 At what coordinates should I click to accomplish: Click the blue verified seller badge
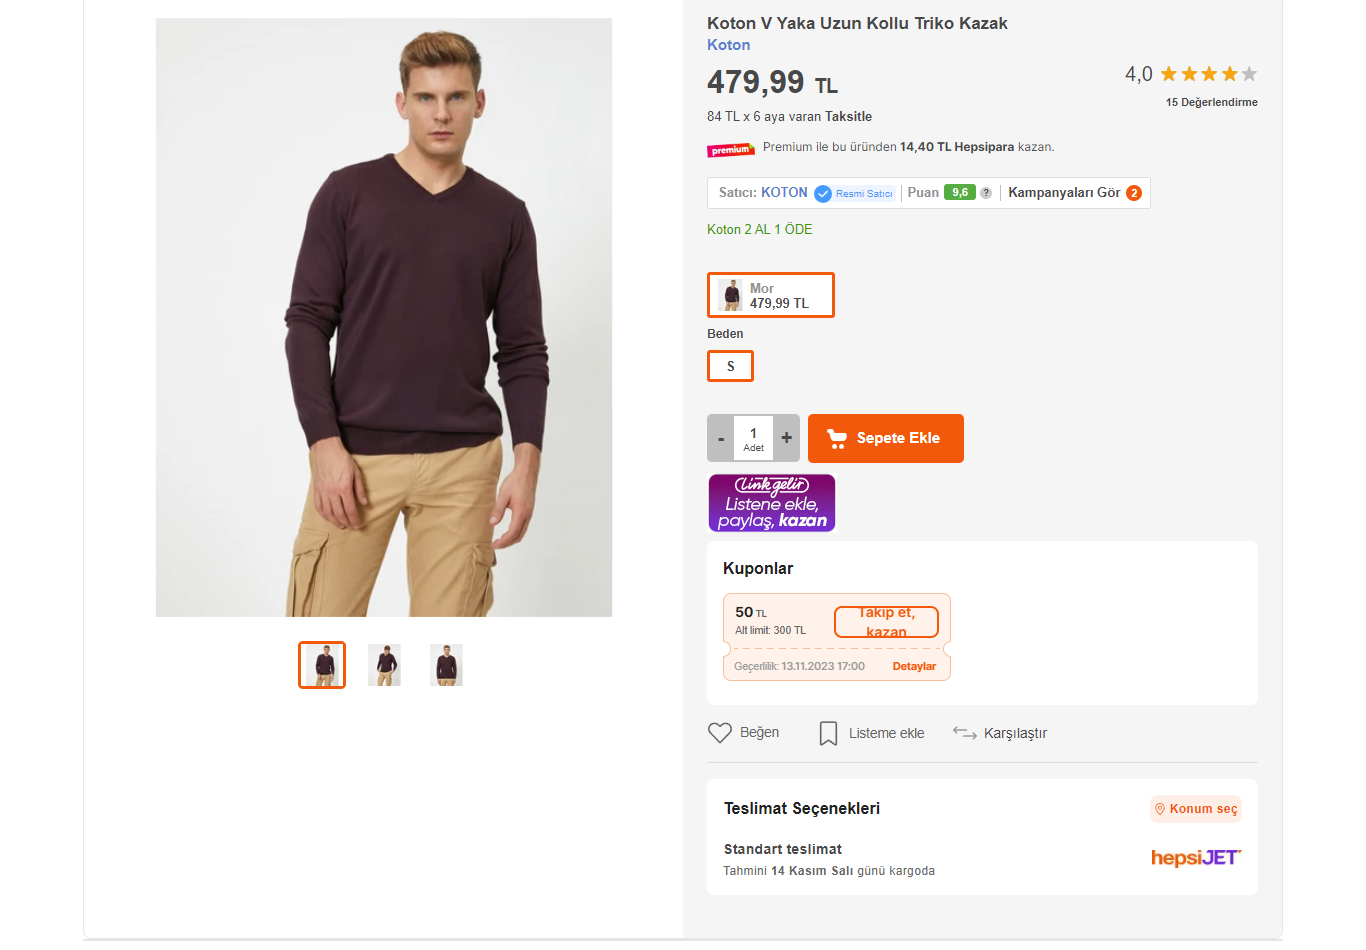(x=823, y=194)
